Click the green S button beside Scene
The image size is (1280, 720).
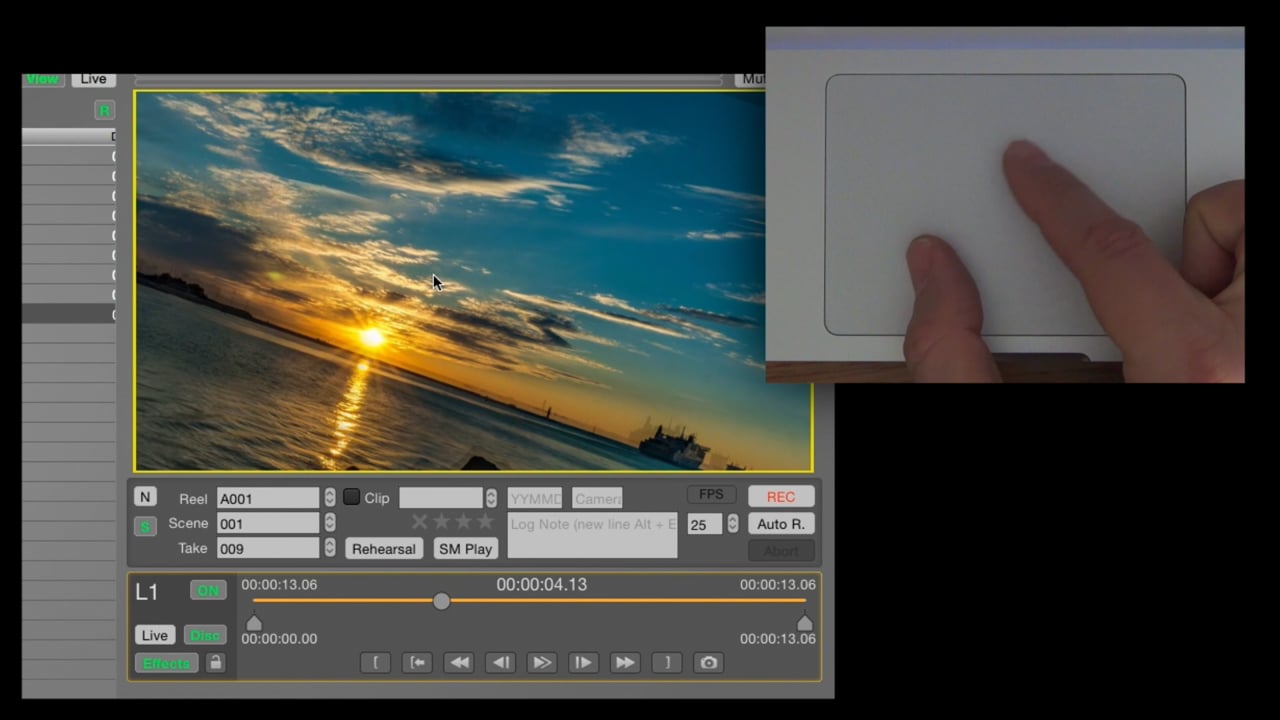pyautogui.click(x=145, y=526)
